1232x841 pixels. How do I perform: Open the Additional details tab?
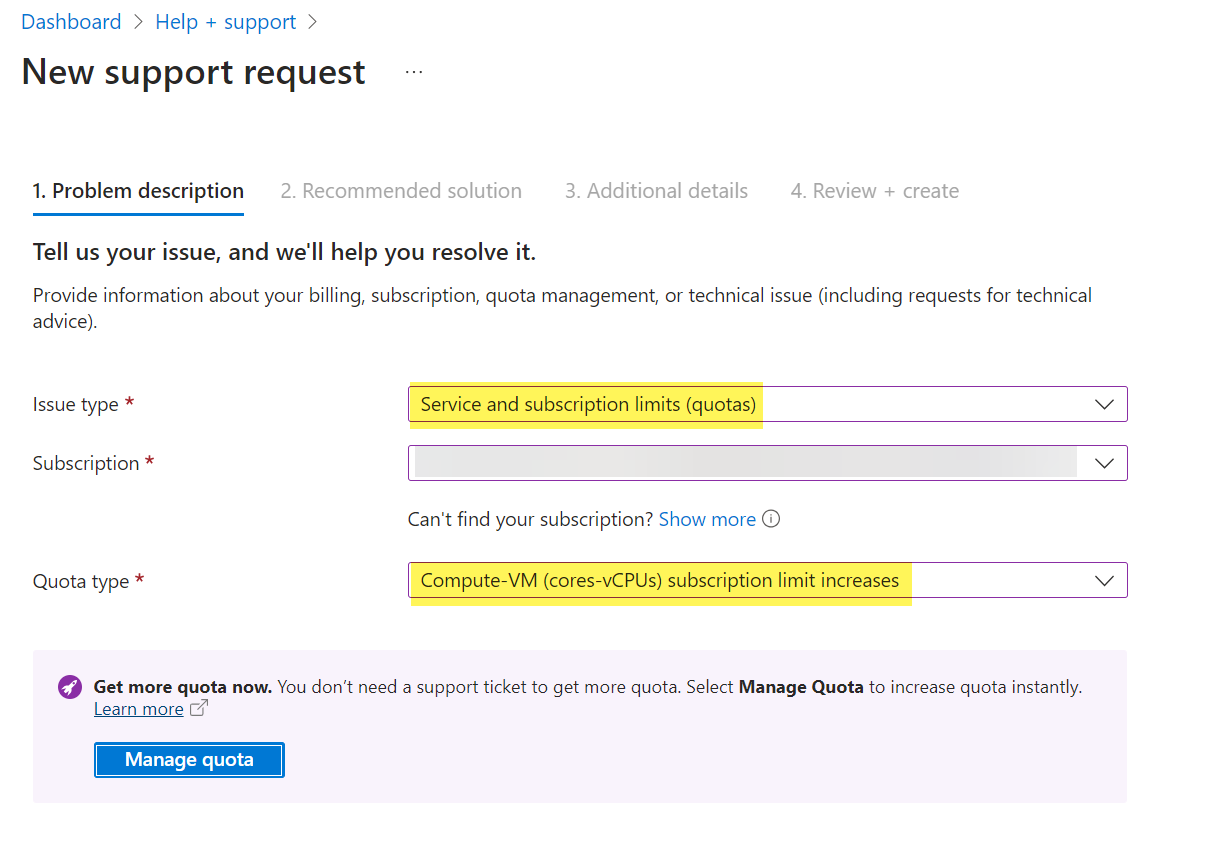[x=656, y=190]
